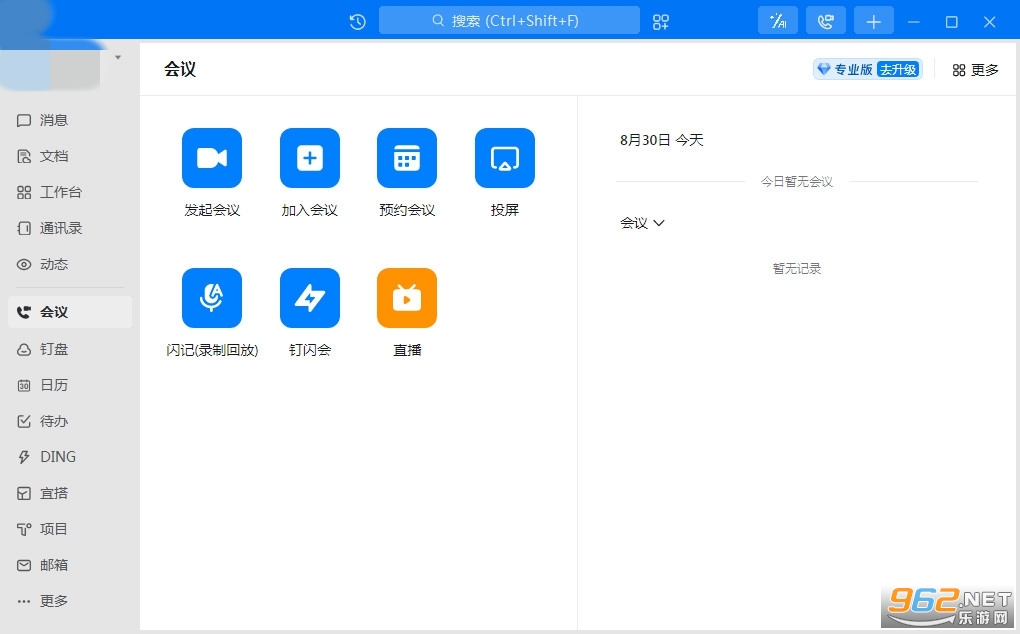Open 闪记(录制回放) recording icon
The image size is (1020, 634).
211,298
